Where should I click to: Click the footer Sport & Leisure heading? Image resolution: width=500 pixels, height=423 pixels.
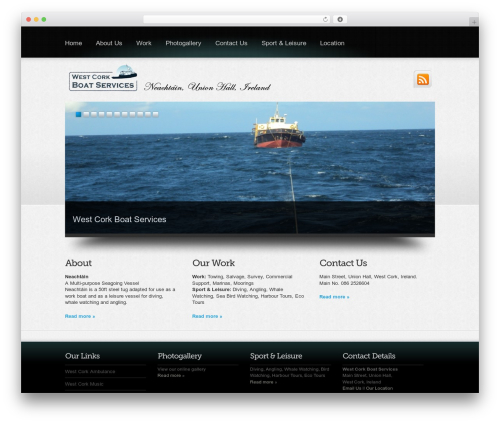coord(276,356)
